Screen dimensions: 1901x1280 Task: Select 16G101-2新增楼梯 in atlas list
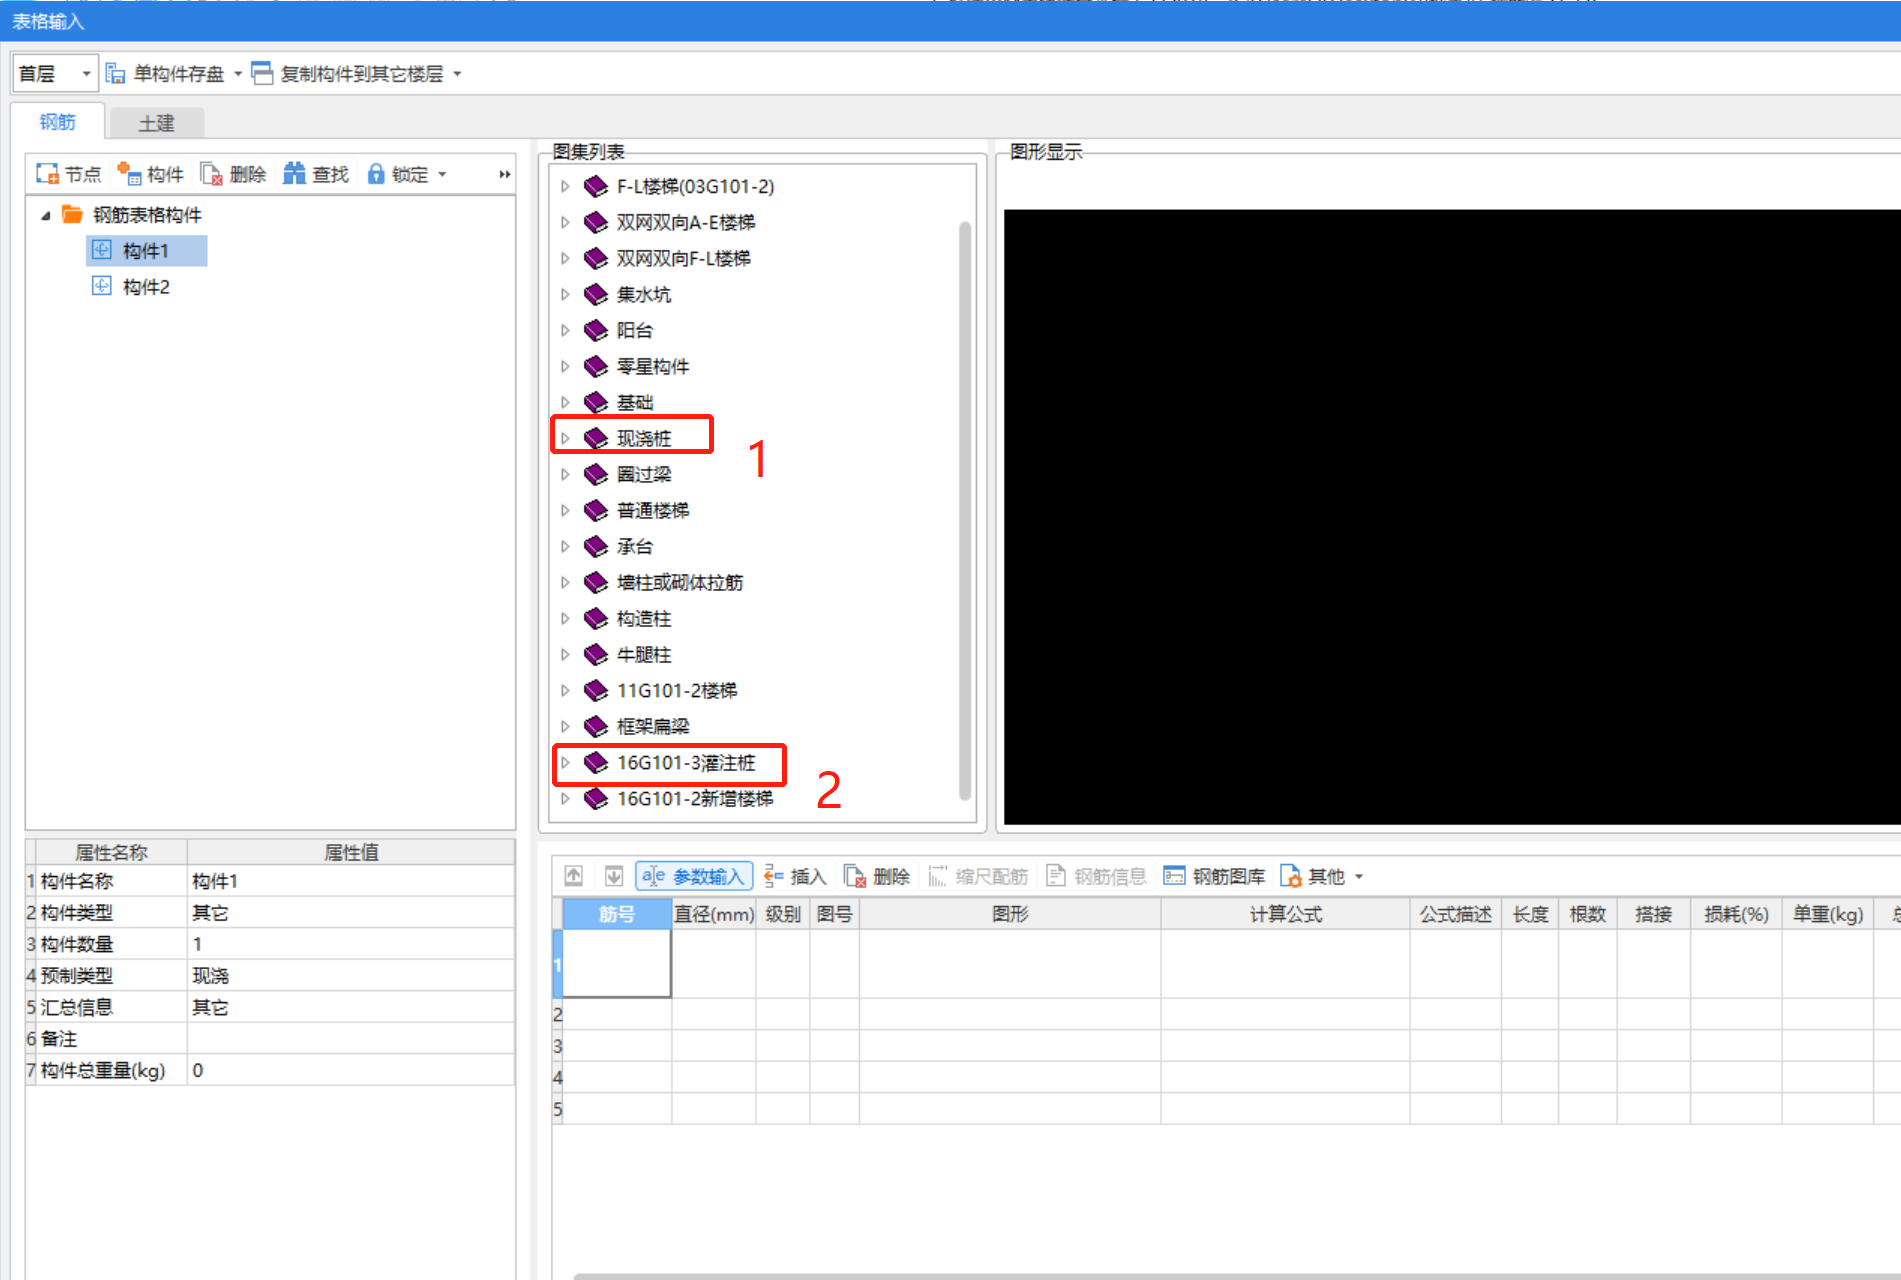point(694,798)
